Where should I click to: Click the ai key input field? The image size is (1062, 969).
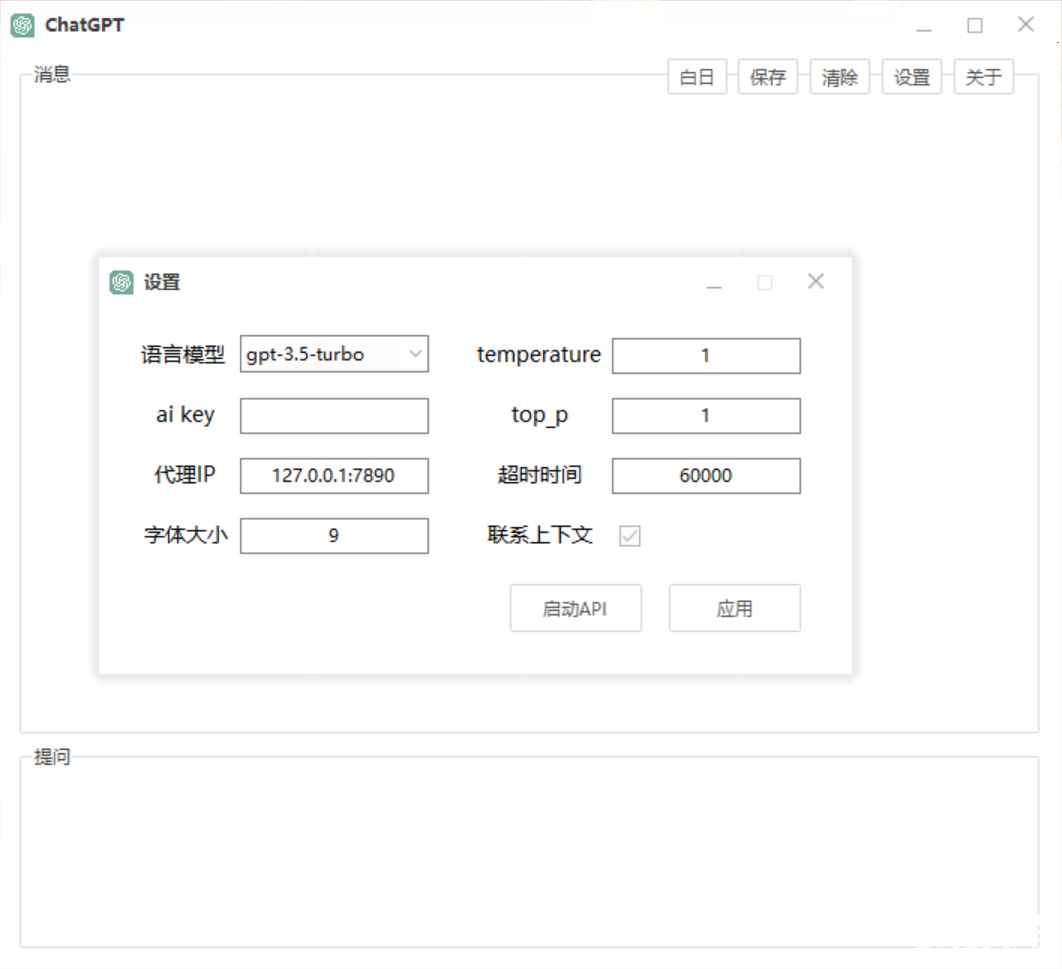pyautogui.click(x=334, y=415)
